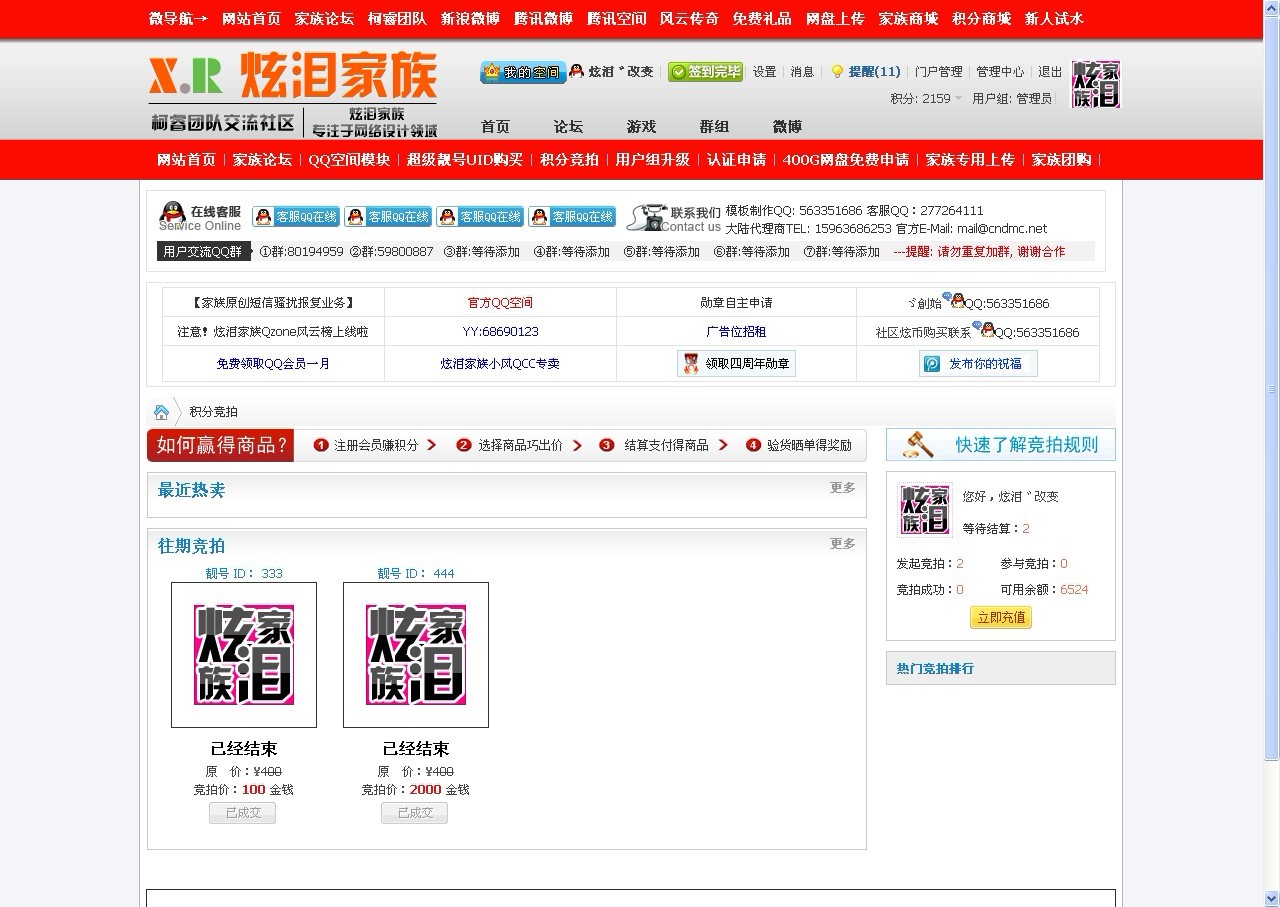This screenshot has height=907, width=1280.
Task: Click 门户管理 link in header
Action: point(938,72)
